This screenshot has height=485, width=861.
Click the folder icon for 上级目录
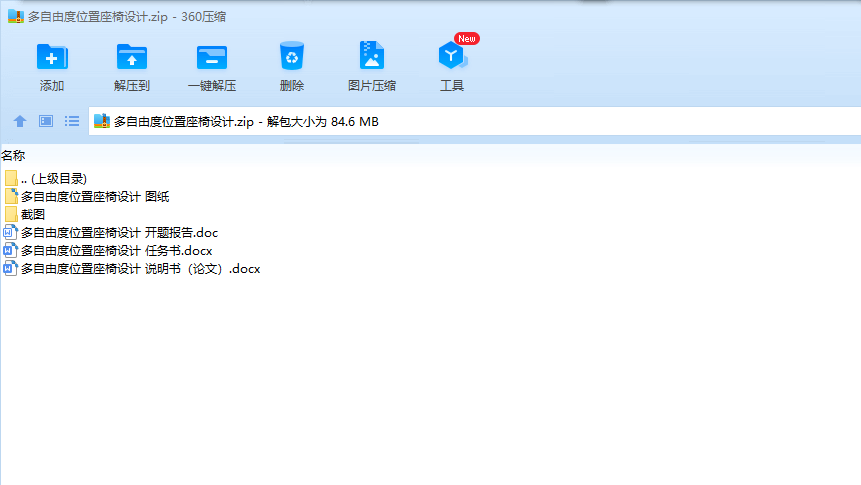pyautogui.click(x=11, y=179)
